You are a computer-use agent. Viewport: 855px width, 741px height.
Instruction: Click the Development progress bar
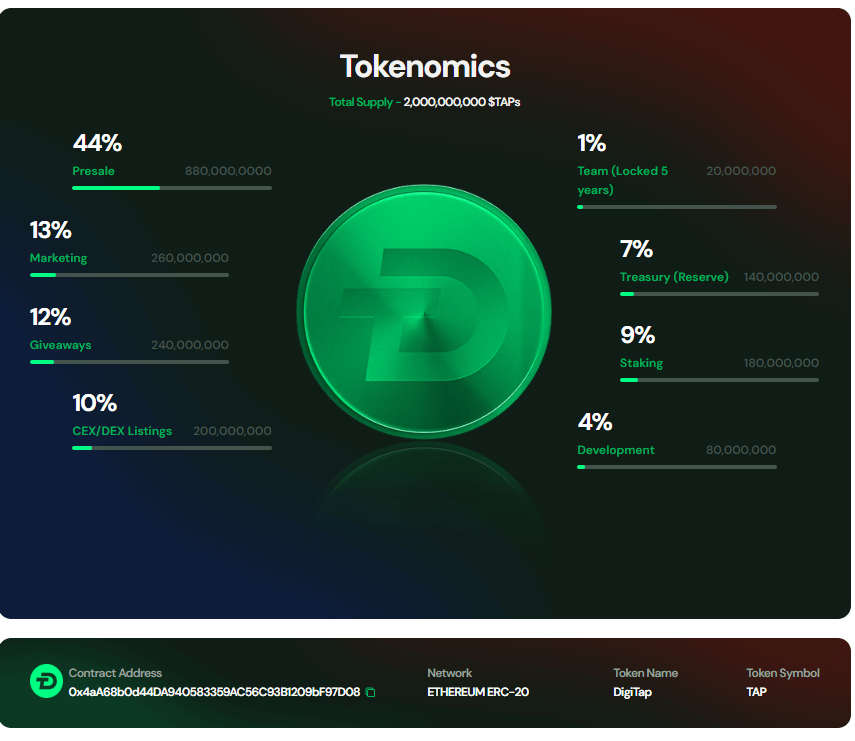(x=676, y=467)
